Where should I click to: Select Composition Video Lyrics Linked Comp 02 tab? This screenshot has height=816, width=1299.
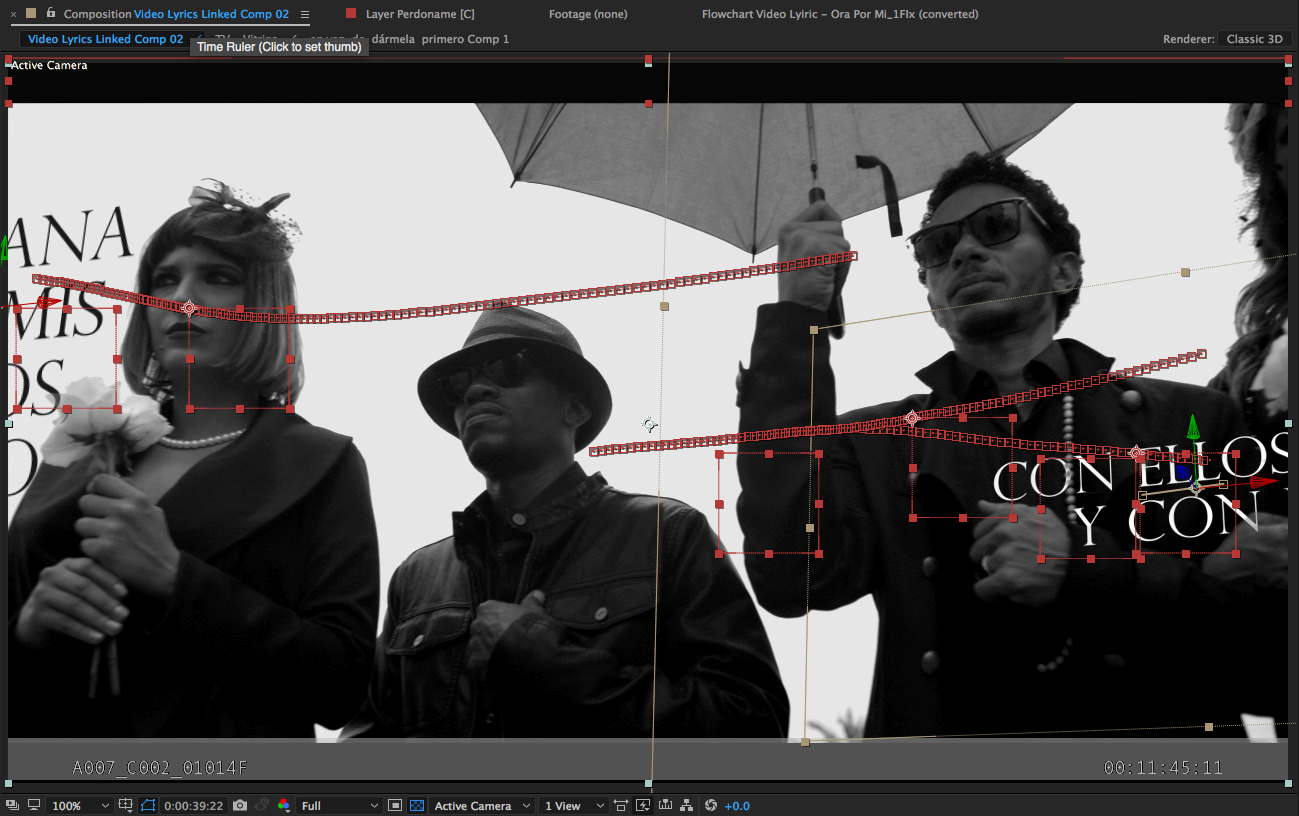(x=176, y=14)
